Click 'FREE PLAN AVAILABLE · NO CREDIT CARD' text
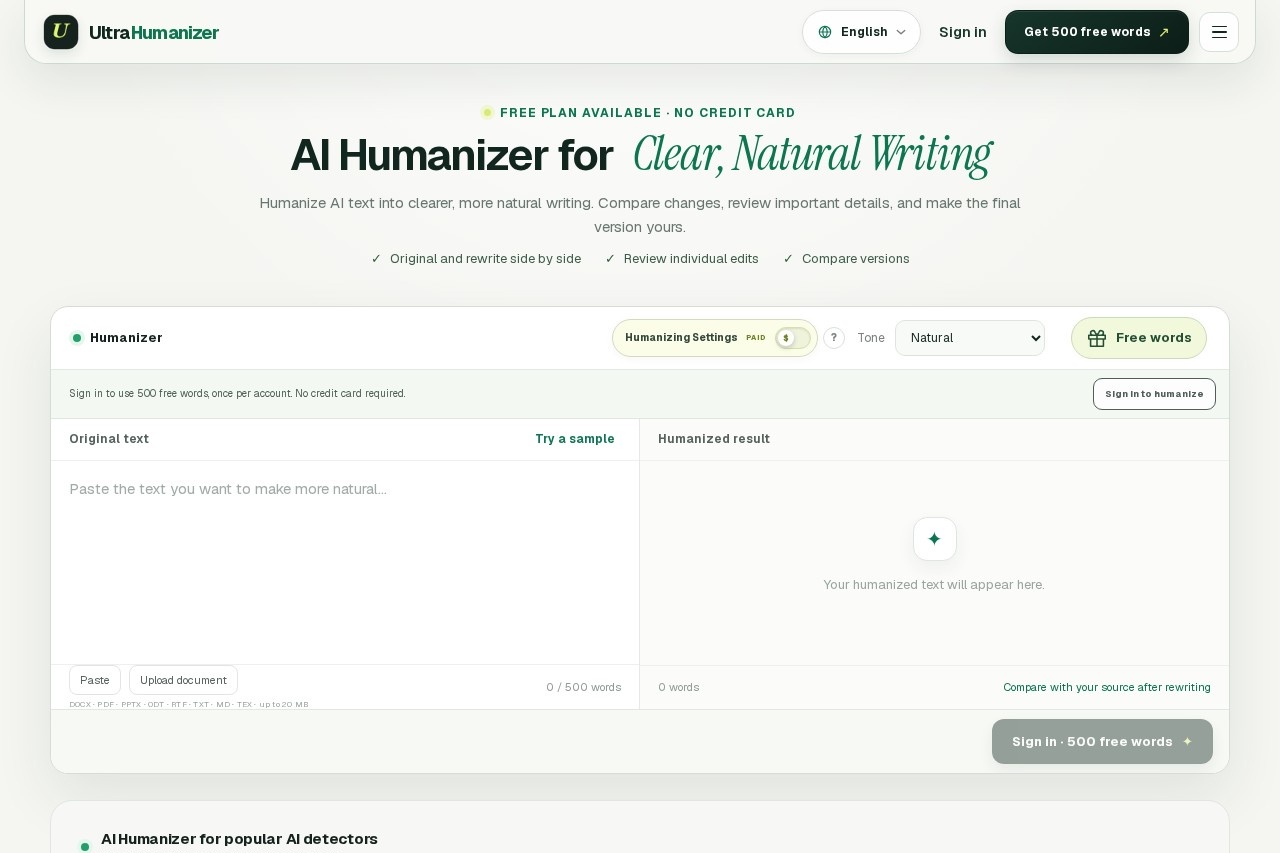The height and width of the screenshot is (853, 1280). pyautogui.click(x=648, y=113)
